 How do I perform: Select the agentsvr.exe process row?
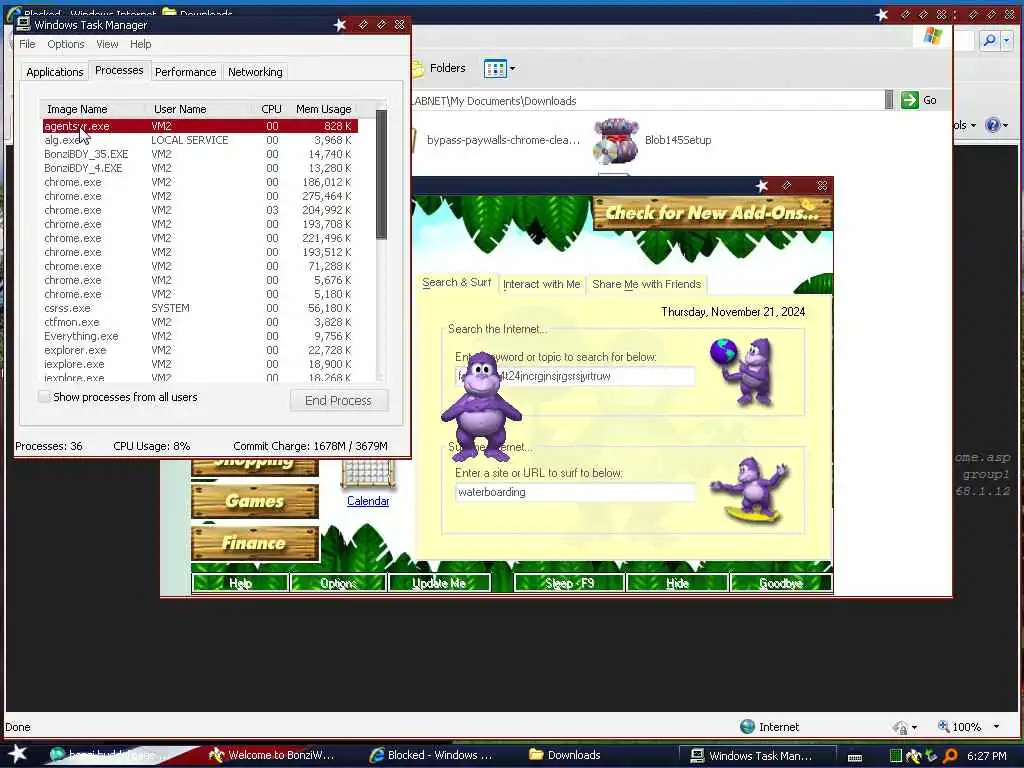click(200, 126)
